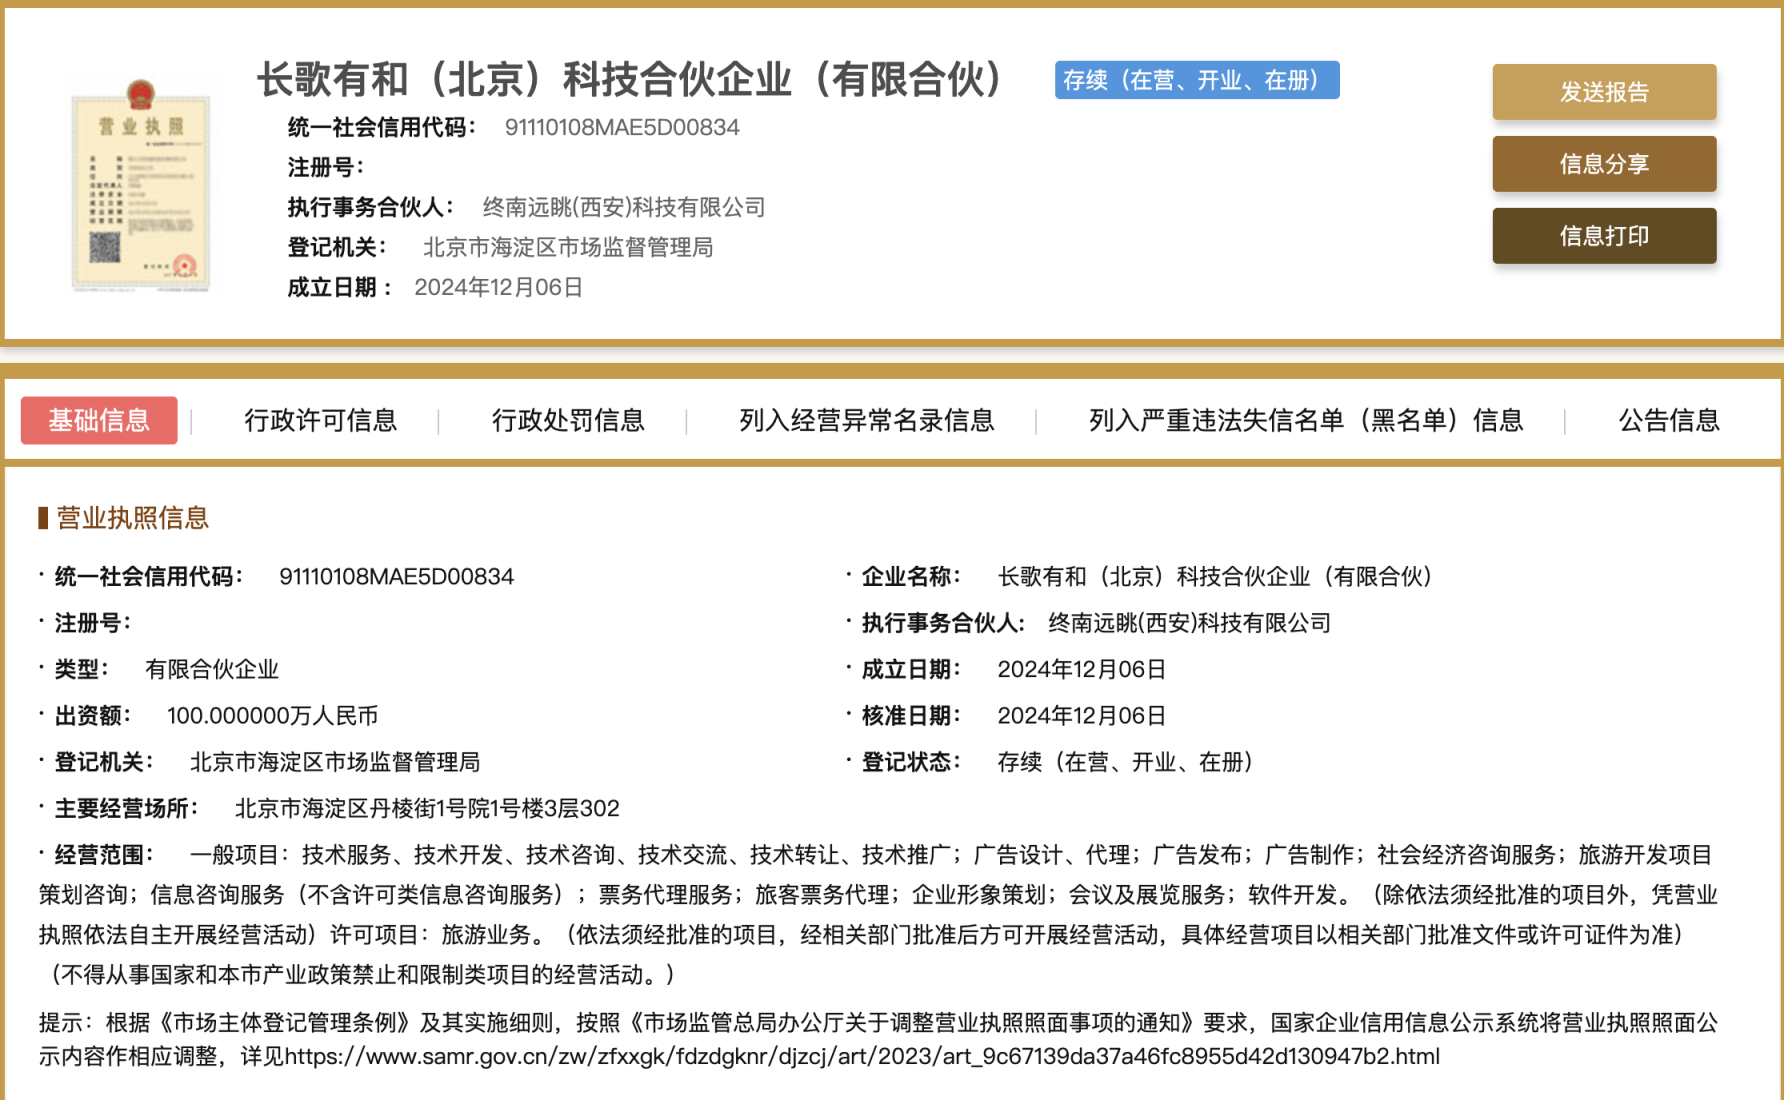Click the 登记状态 value in license details
Image resolution: width=1784 pixels, height=1100 pixels.
1125,762
